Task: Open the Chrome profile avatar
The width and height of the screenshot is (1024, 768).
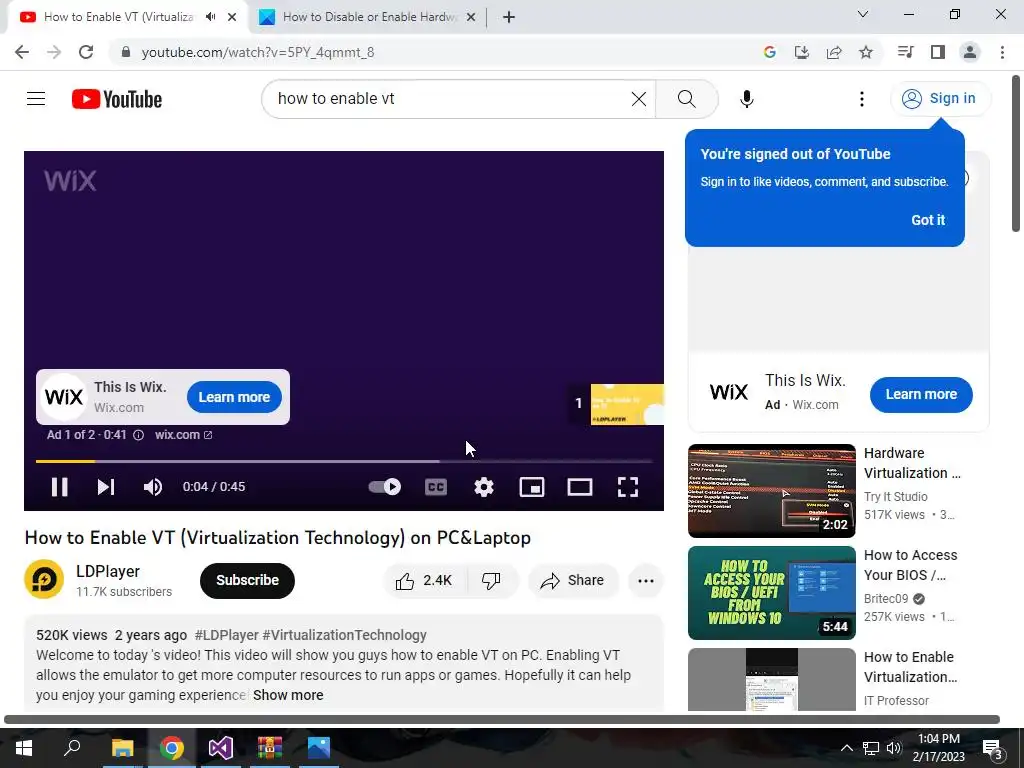Action: coord(970,52)
